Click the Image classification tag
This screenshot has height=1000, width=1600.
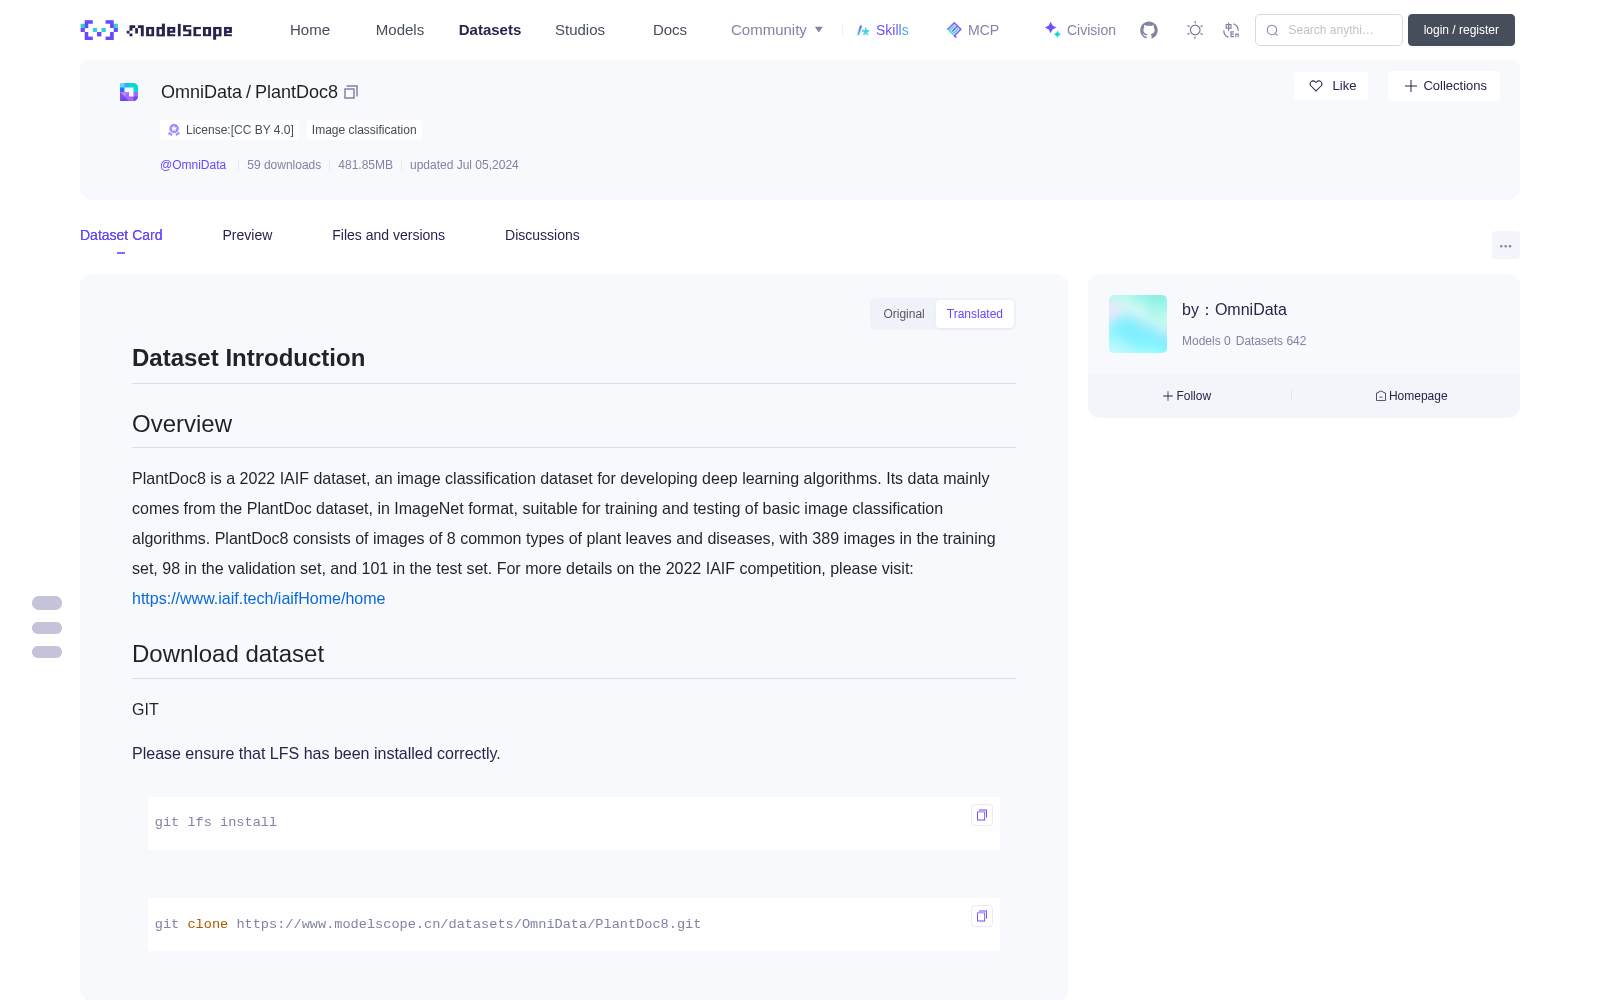[x=364, y=130]
